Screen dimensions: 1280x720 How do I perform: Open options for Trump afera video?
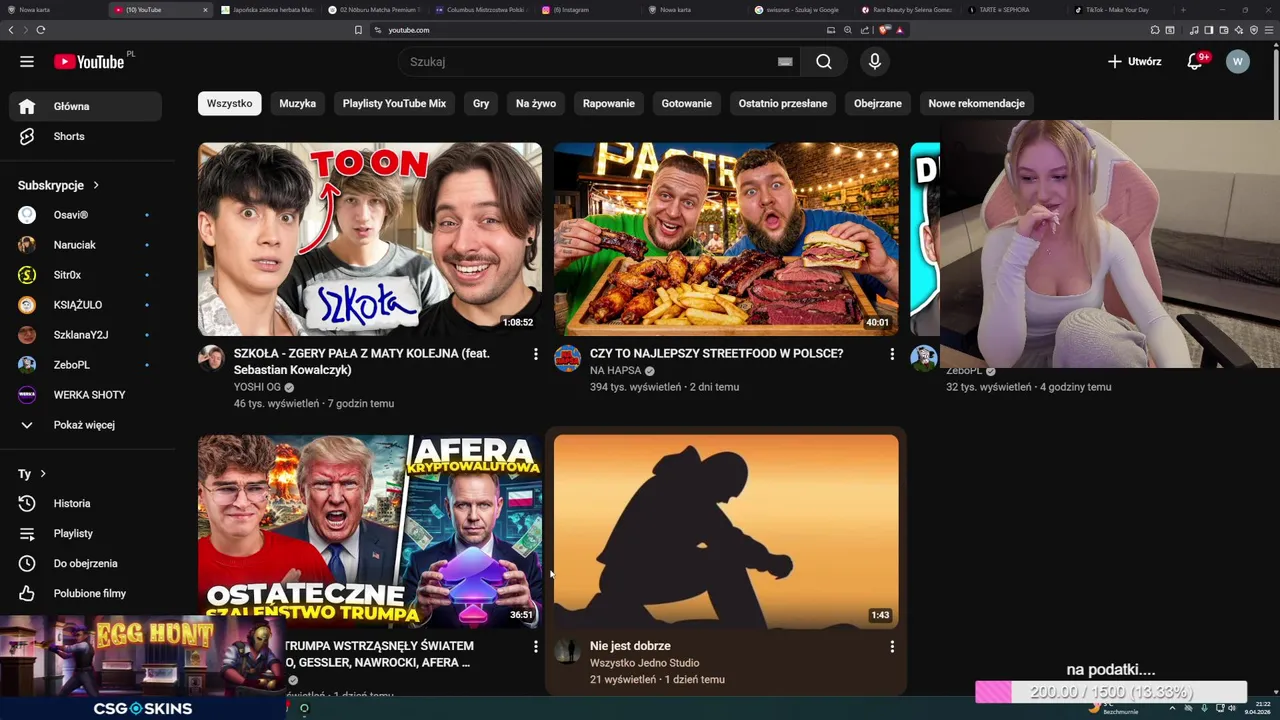click(x=536, y=647)
